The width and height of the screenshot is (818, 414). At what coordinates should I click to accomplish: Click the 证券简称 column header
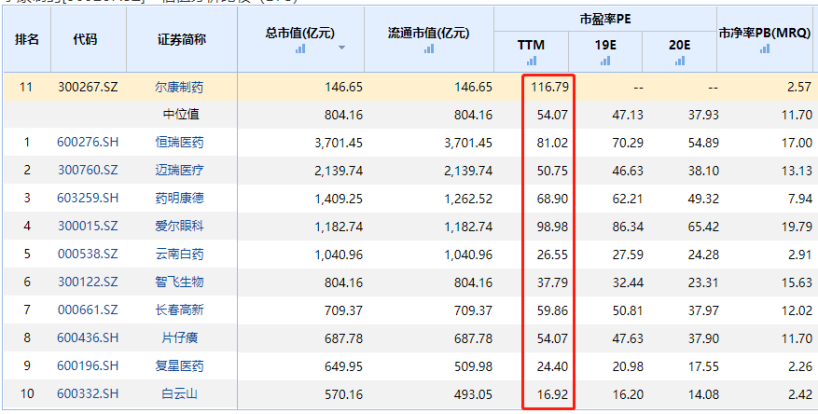coord(182,40)
